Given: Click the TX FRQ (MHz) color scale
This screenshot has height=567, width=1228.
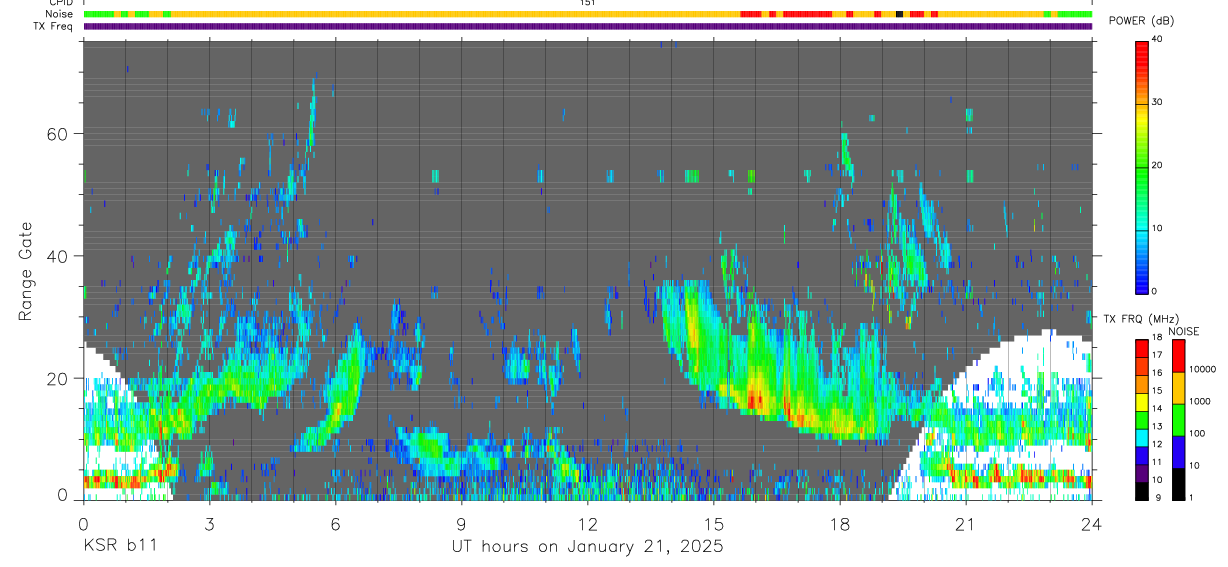Looking at the screenshot, I should pyautogui.click(x=1142, y=419).
